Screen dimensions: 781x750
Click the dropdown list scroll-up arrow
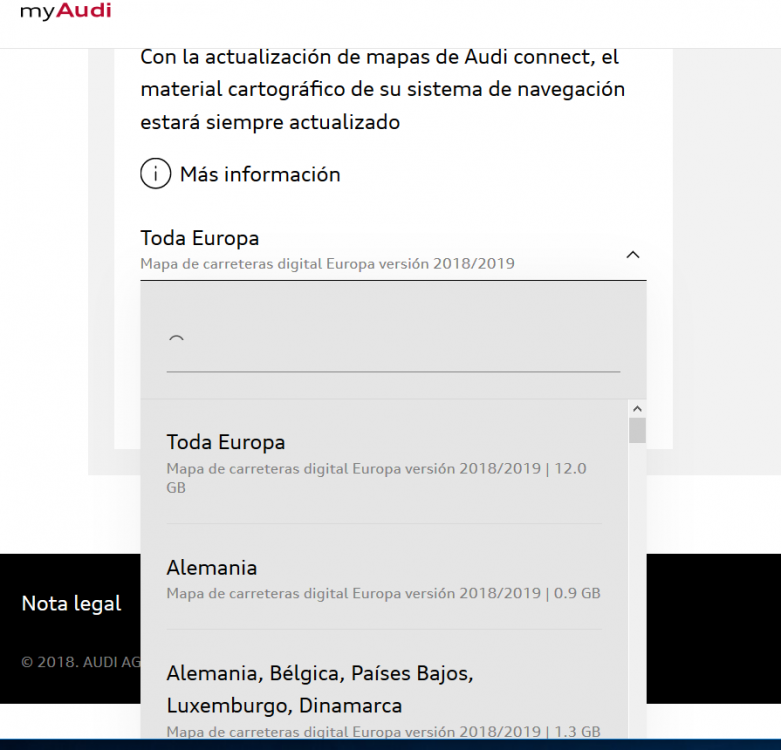[x=637, y=409]
